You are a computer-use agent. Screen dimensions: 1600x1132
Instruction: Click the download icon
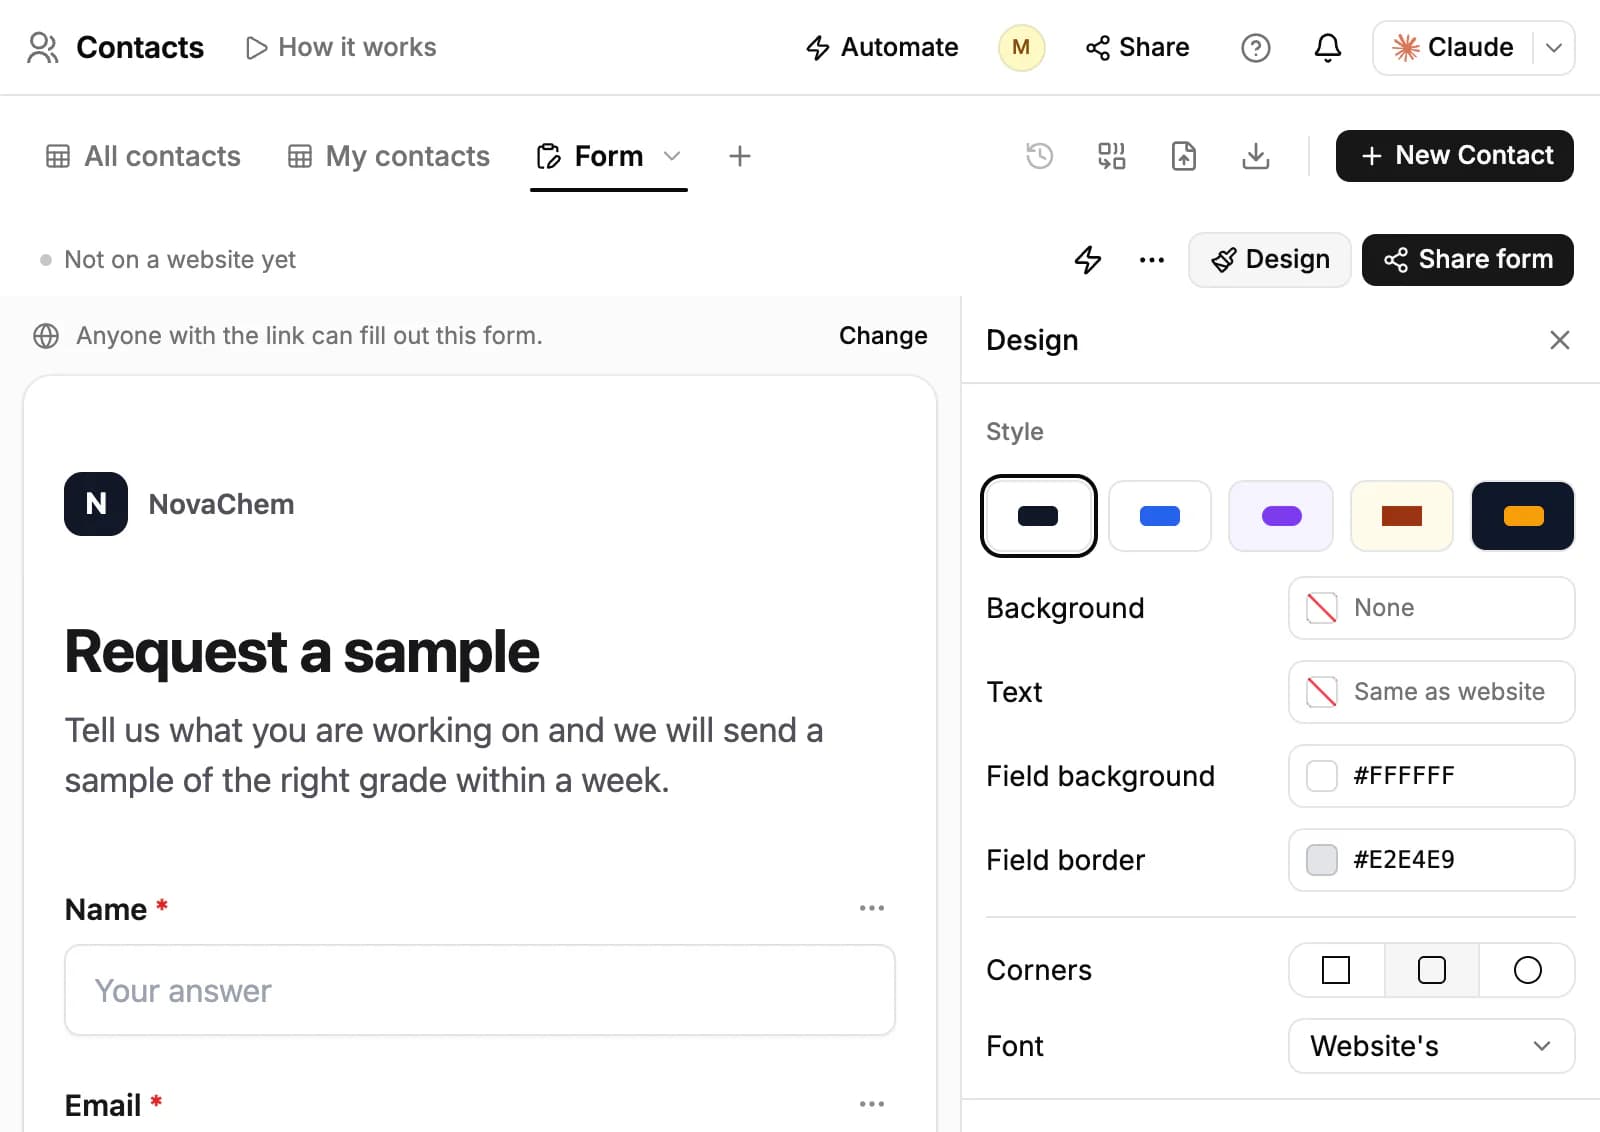coord(1255,156)
